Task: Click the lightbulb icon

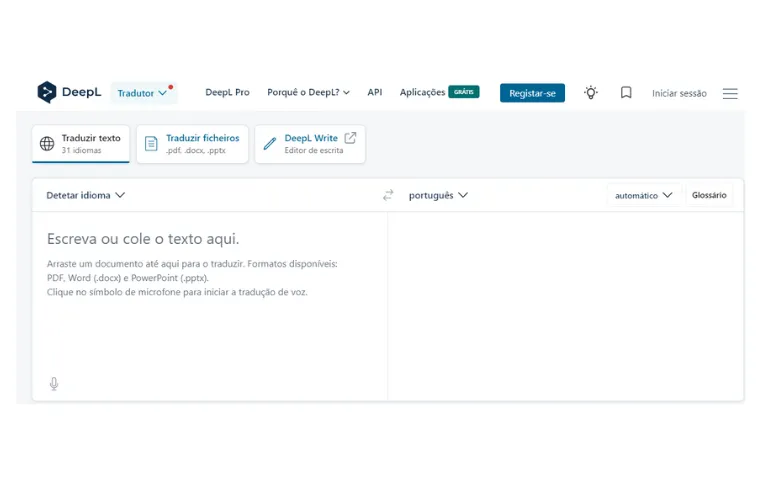Action: click(x=591, y=93)
